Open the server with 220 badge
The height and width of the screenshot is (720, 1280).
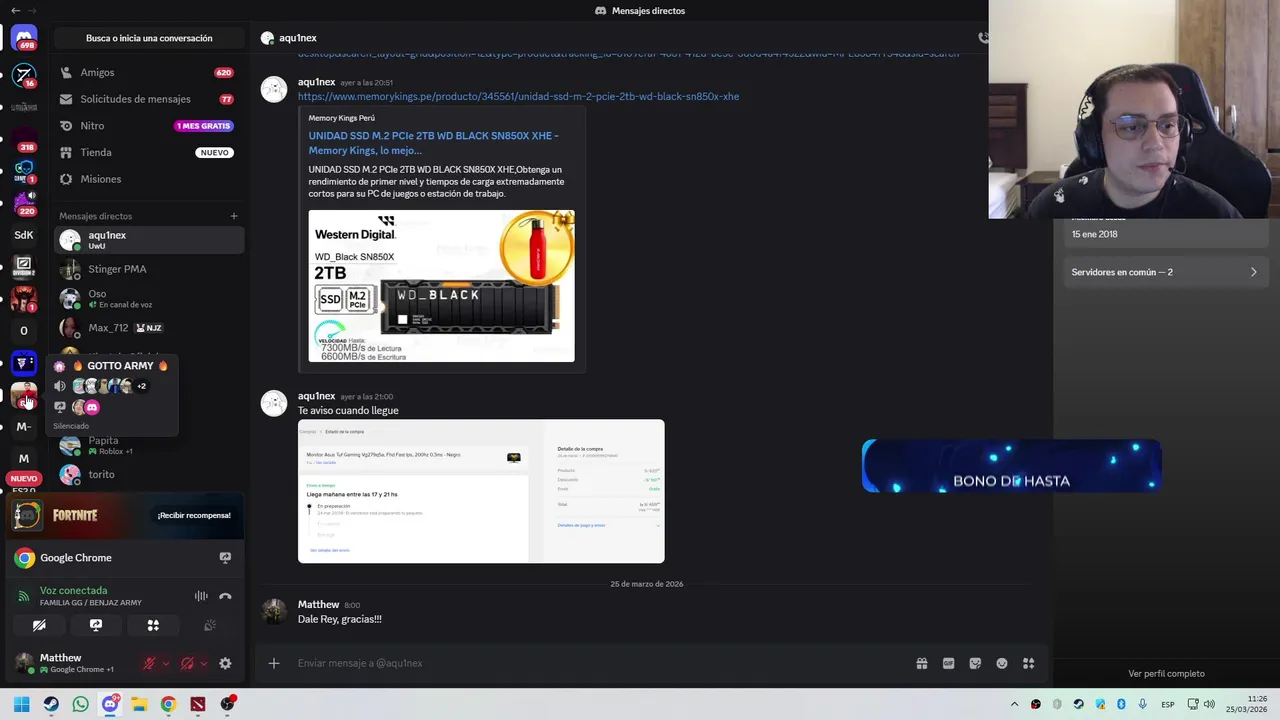(24, 201)
